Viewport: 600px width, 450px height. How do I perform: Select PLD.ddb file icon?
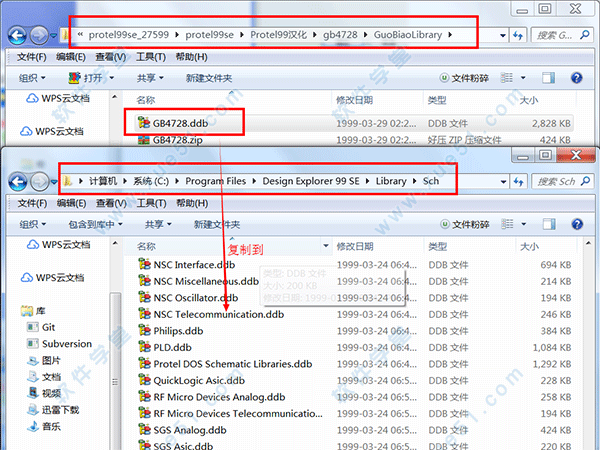(x=144, y=347)
